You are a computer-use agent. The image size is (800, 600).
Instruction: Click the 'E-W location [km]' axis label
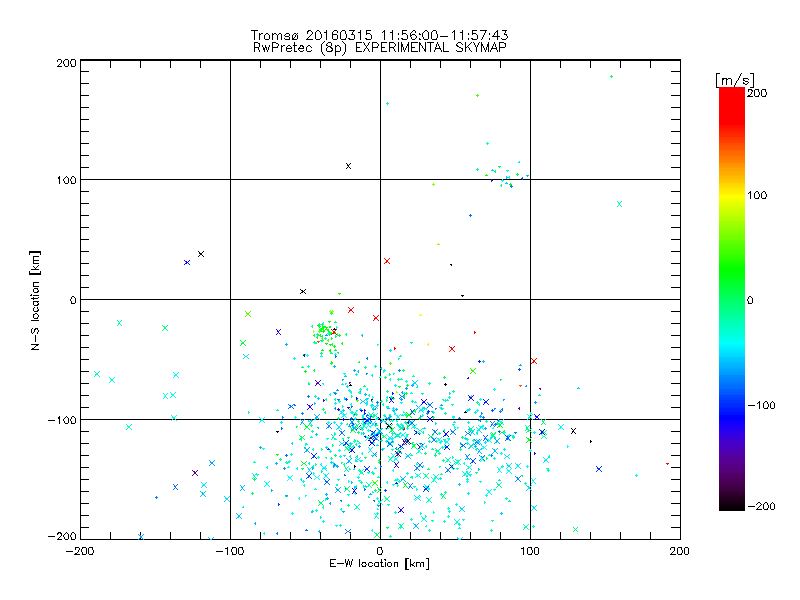pyautogui.click(x=379, y=564)
